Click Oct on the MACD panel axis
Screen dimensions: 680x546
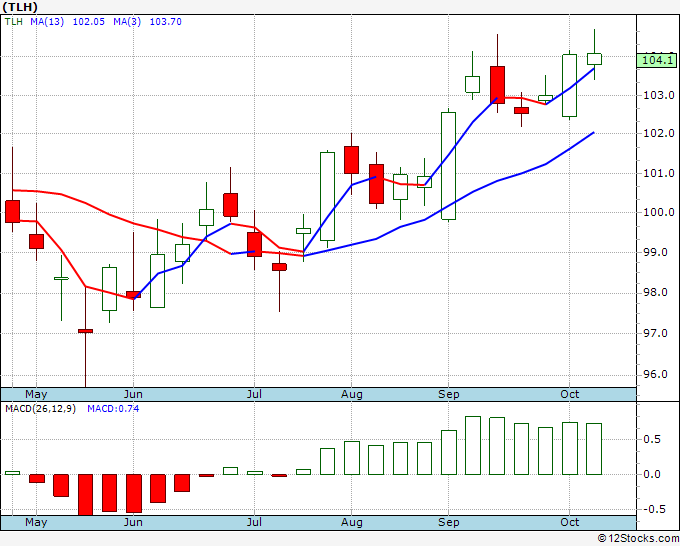click(x=569, y=522)
